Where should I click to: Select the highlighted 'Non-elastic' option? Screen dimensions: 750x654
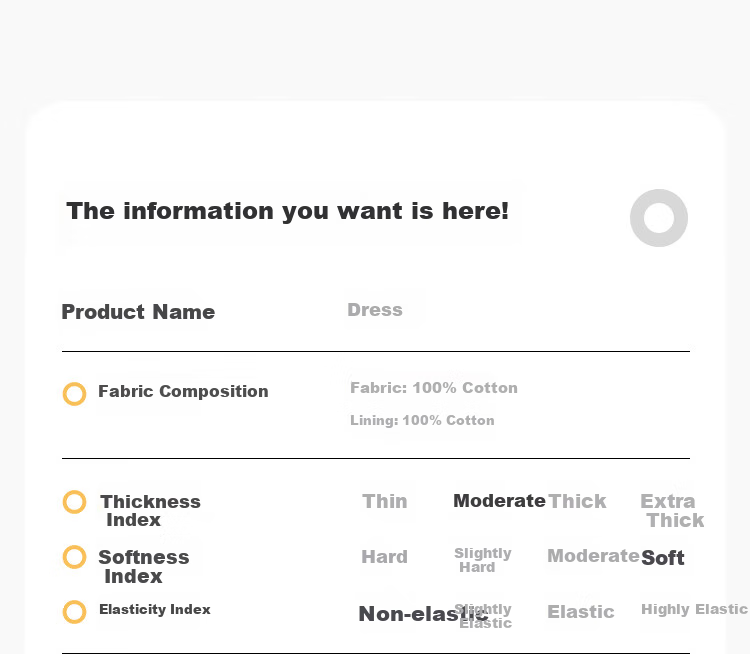(424, 614)
